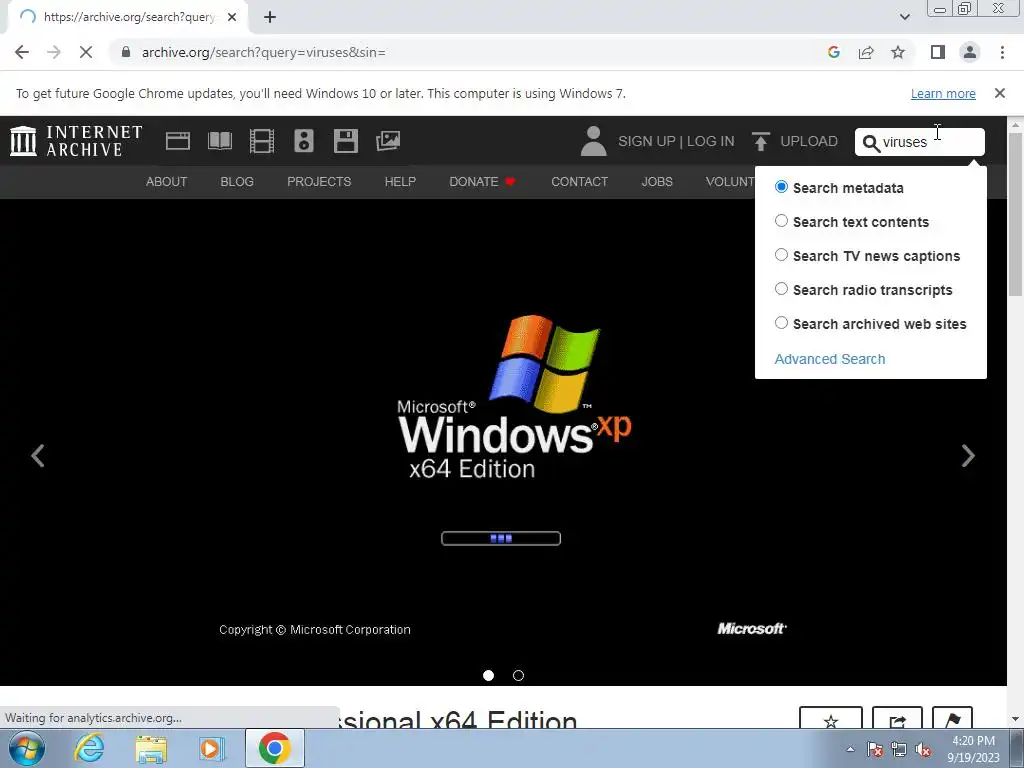Open the HELP menu item
This screenshot has height=768, width=1024.
pyautogui.click(x=400, y=182)
